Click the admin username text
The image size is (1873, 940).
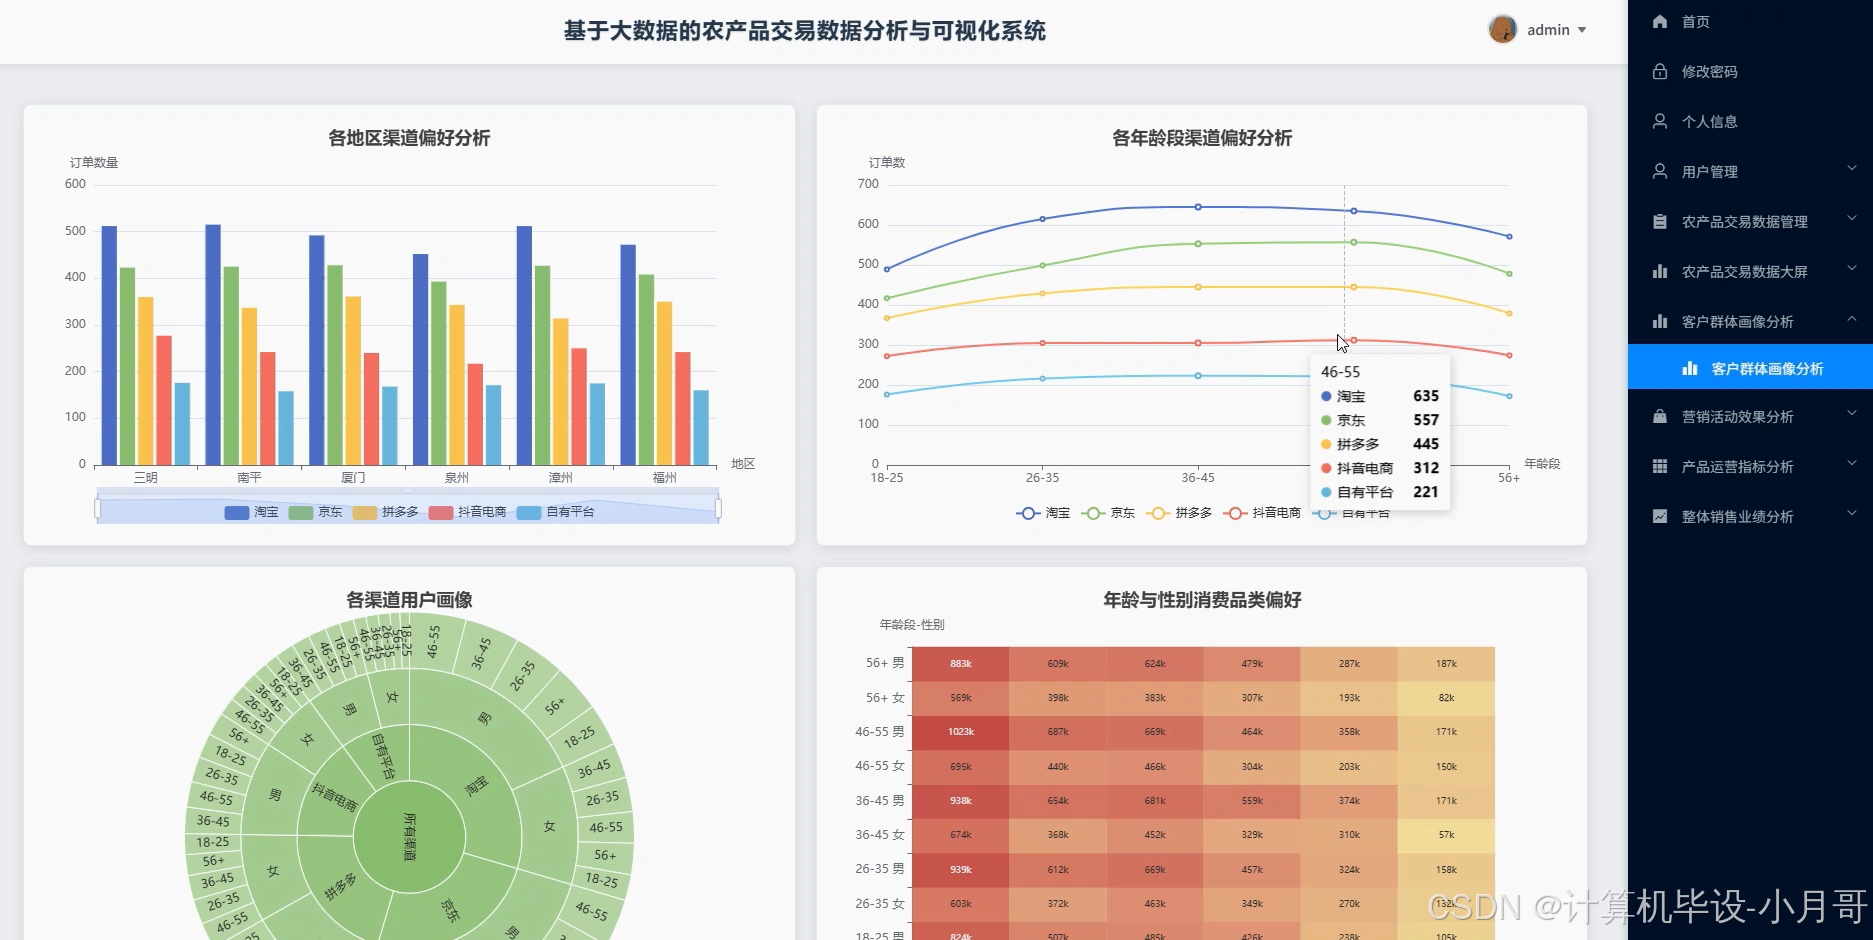(1548, 30)
